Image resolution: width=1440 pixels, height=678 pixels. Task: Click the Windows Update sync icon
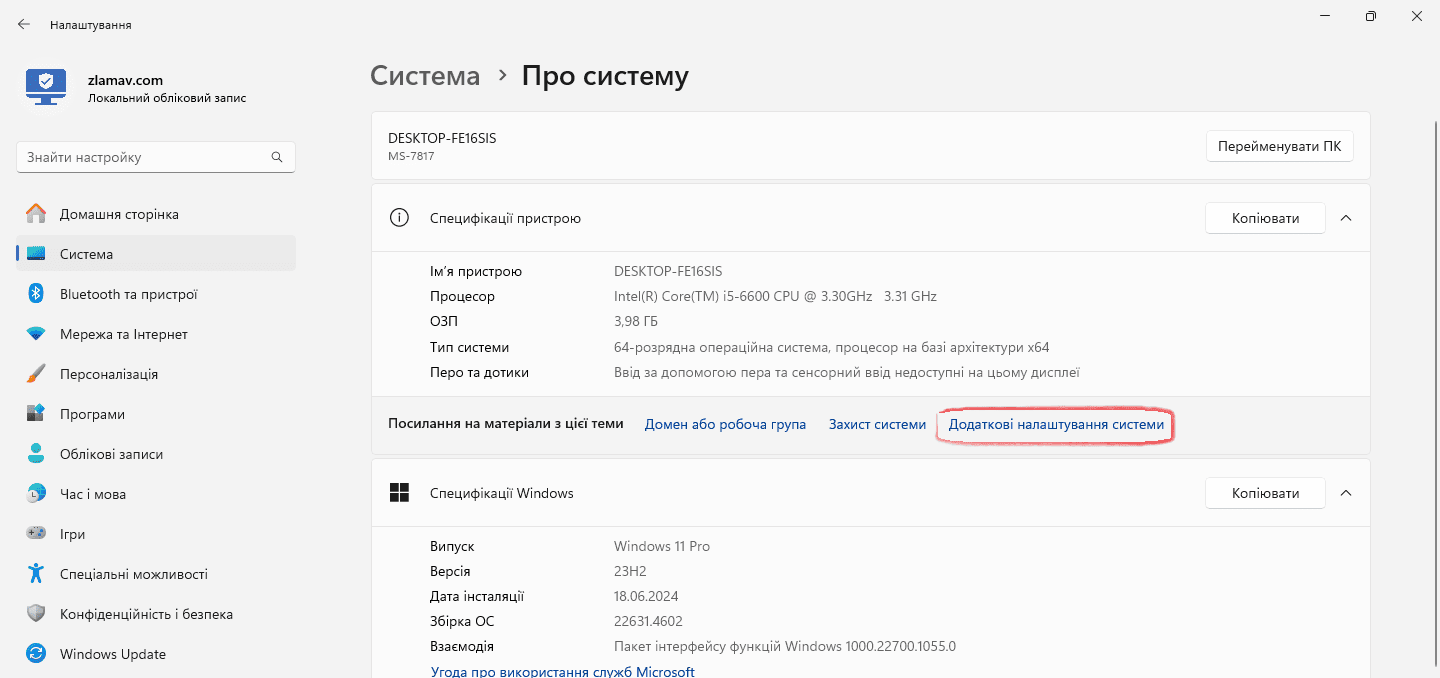pyautogui.click(x=36, y=654)
